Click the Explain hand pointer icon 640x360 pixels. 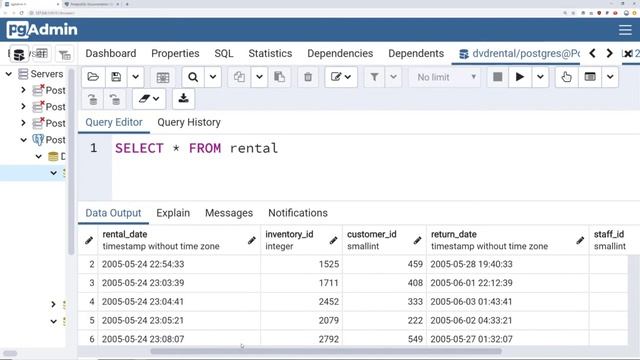pyautogui.click(x=566, y=77)
